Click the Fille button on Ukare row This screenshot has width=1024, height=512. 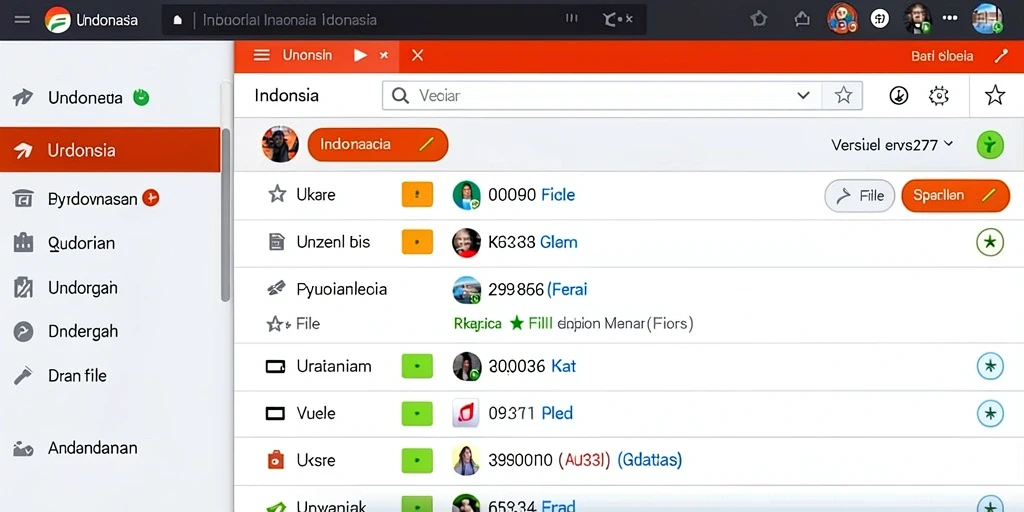(859, 195)
